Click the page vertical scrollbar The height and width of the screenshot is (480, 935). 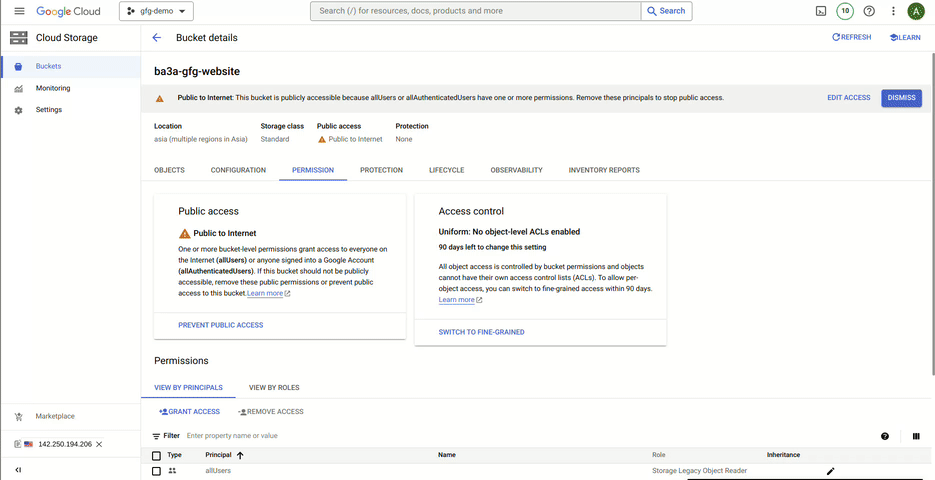click(932, 215)
